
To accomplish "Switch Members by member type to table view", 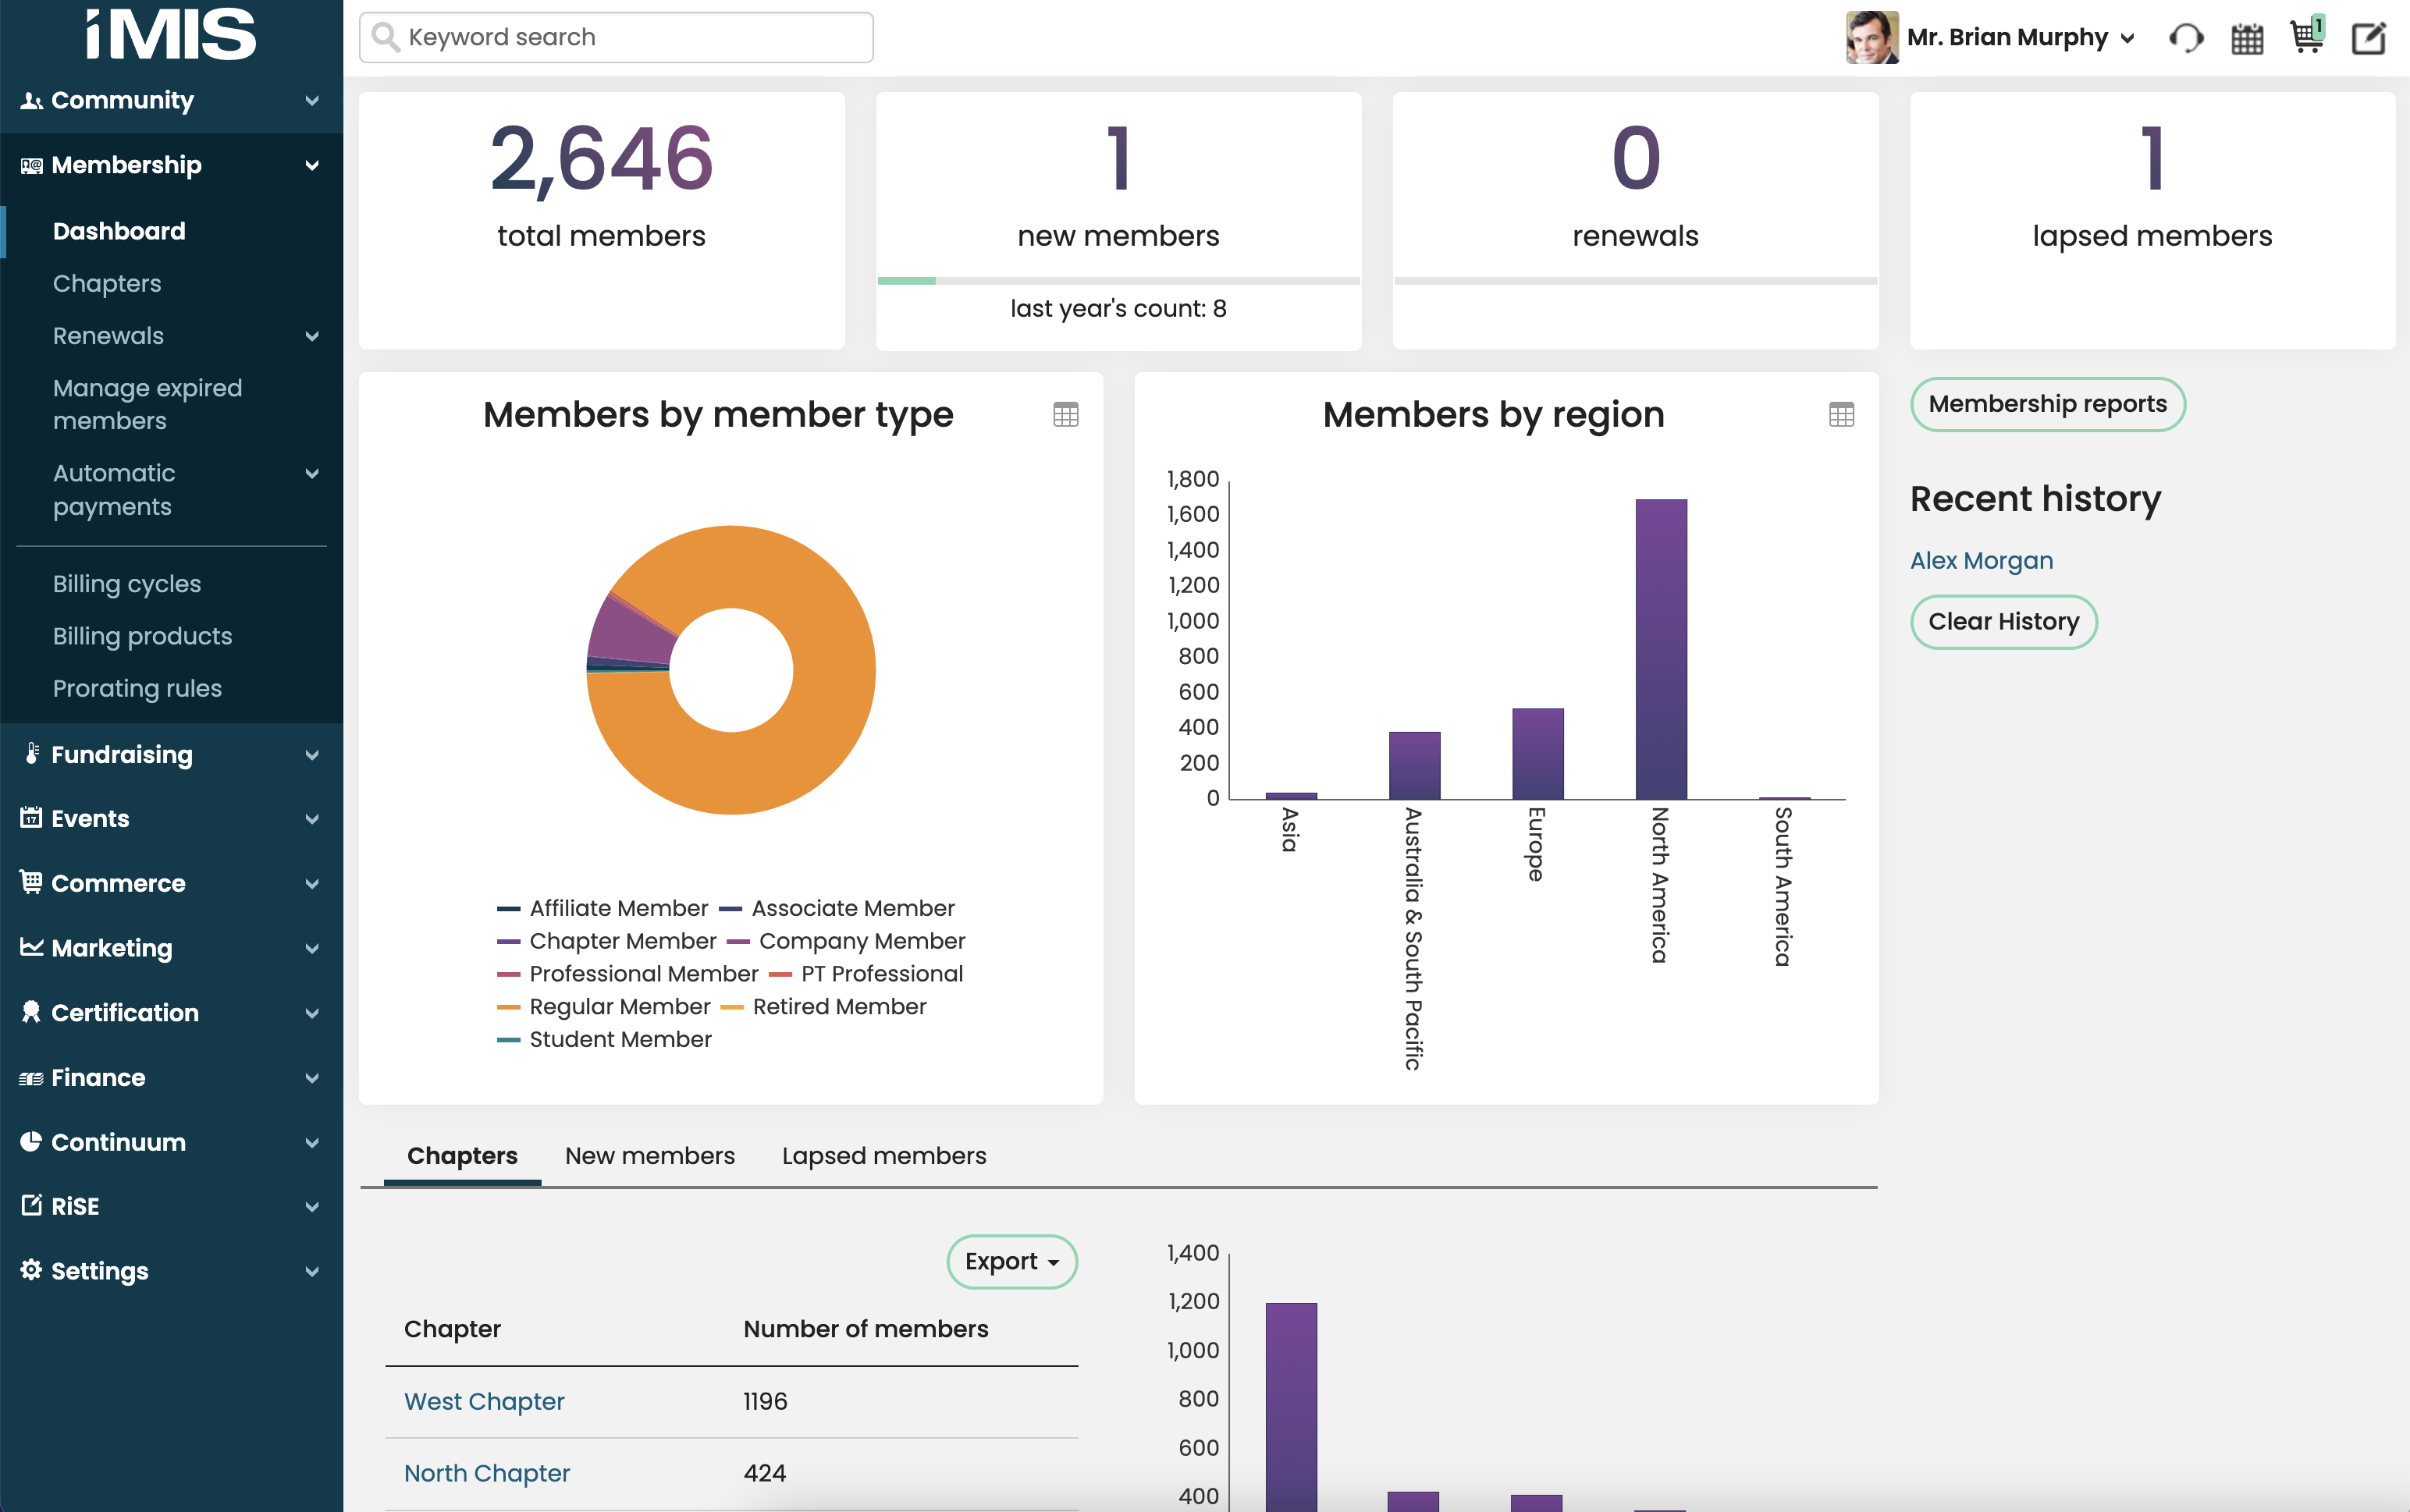I will click(x=1065, y=414).
